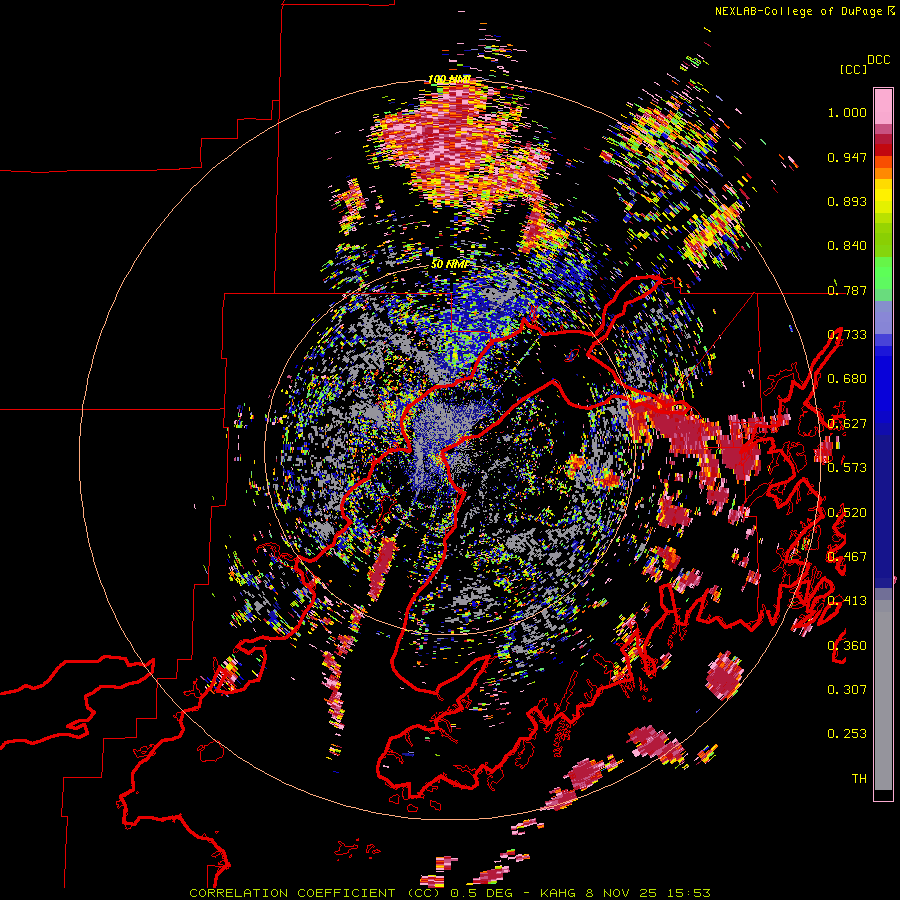Click the KAHG station identifier
This screenshot has width=900, height=900.
[x=558, y=893]
